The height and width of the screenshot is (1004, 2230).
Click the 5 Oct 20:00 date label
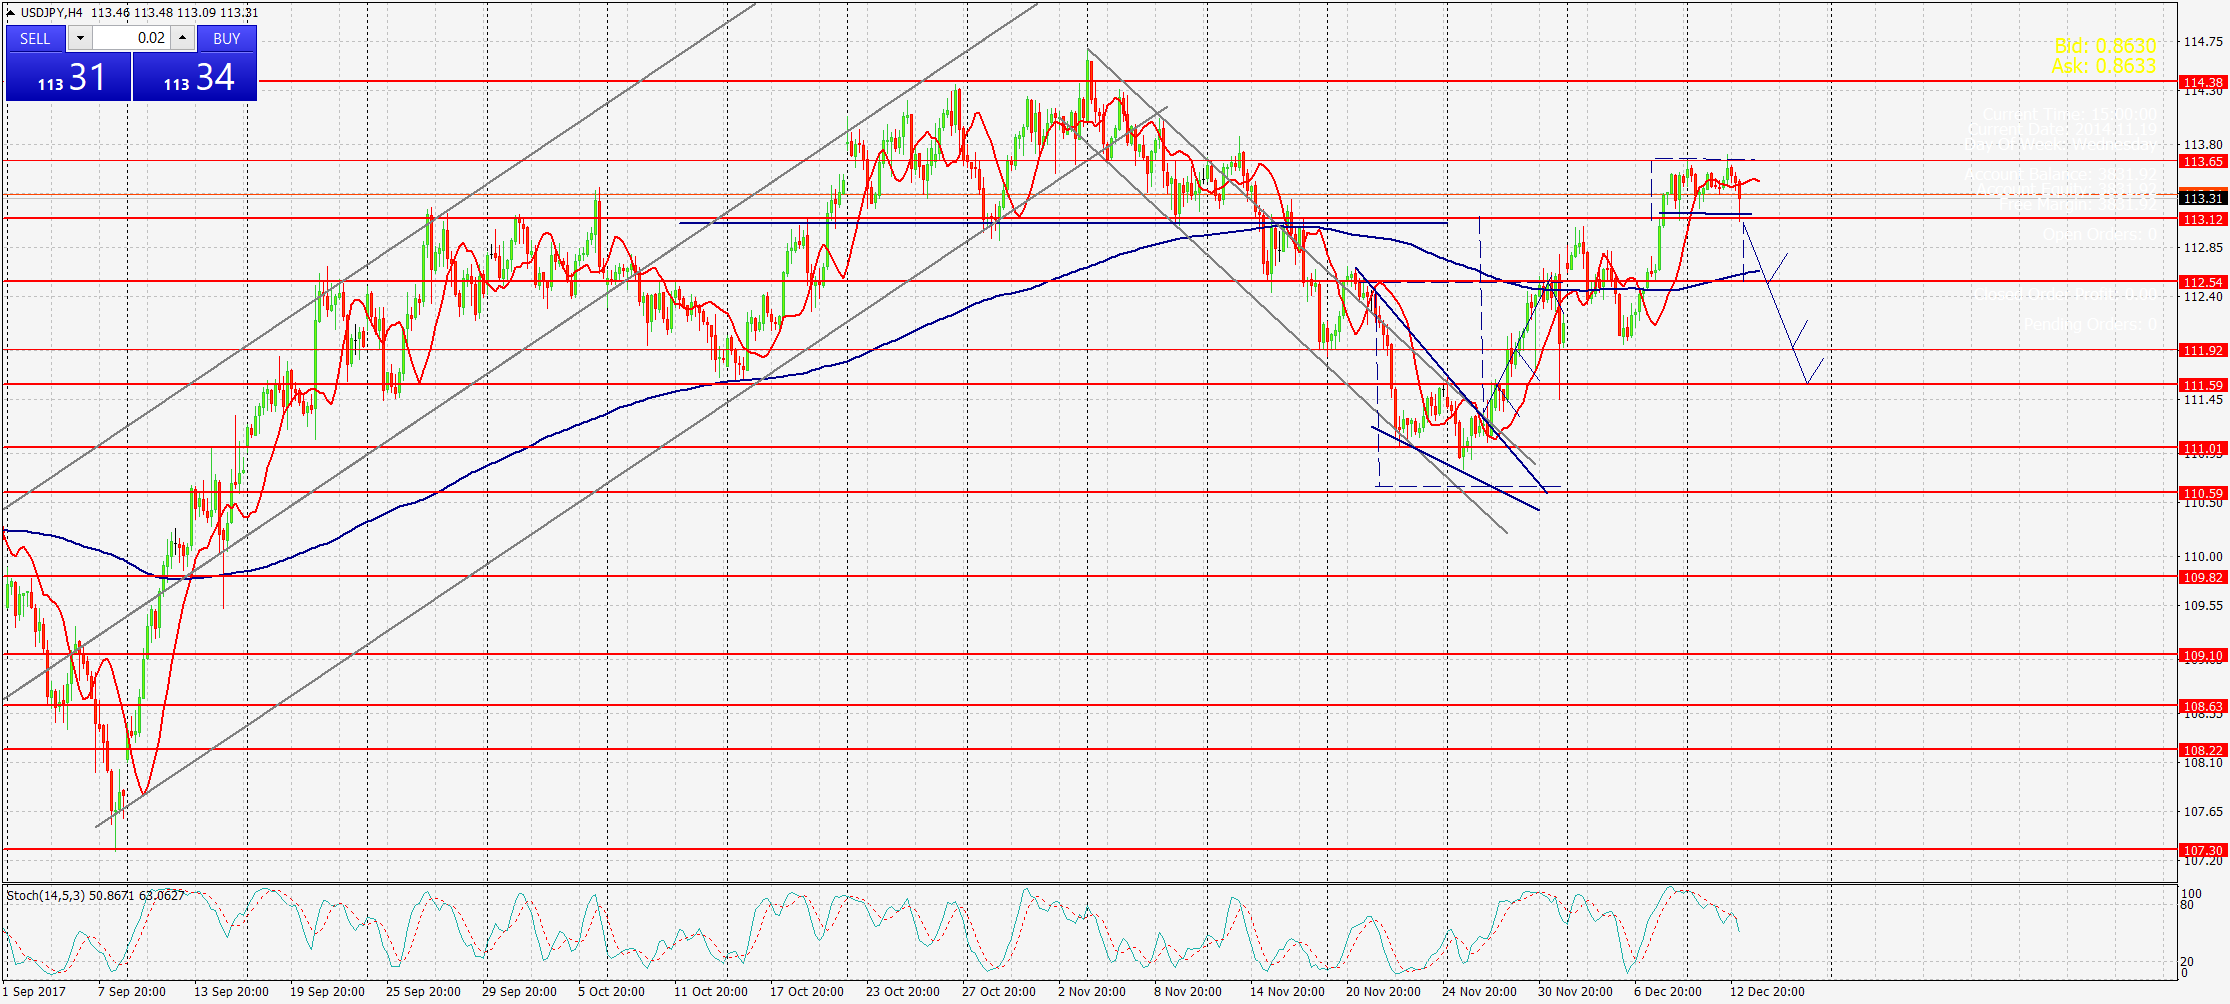611,992
